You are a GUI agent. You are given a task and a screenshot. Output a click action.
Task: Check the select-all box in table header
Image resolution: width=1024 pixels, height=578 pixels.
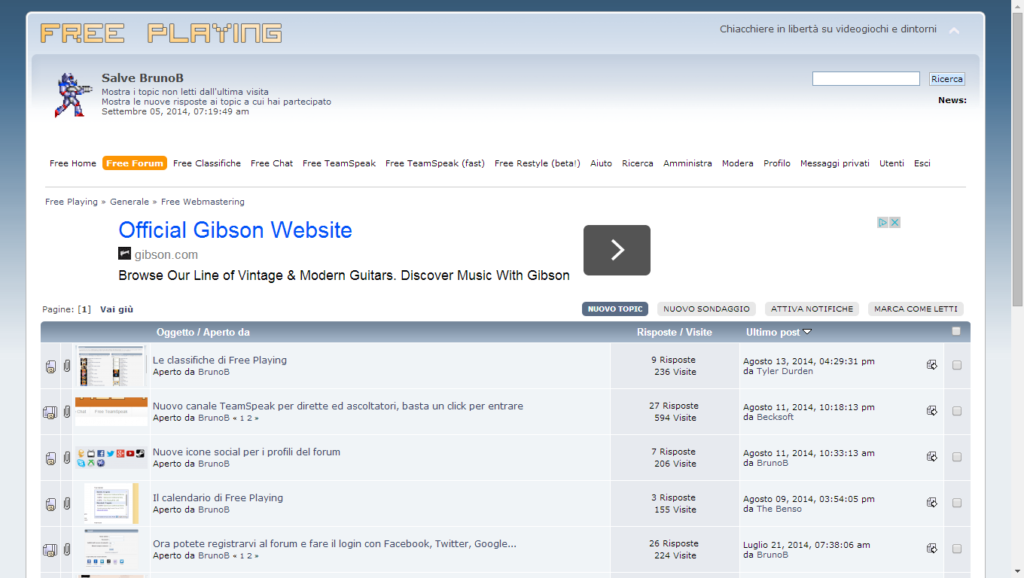tap(956, 331)
